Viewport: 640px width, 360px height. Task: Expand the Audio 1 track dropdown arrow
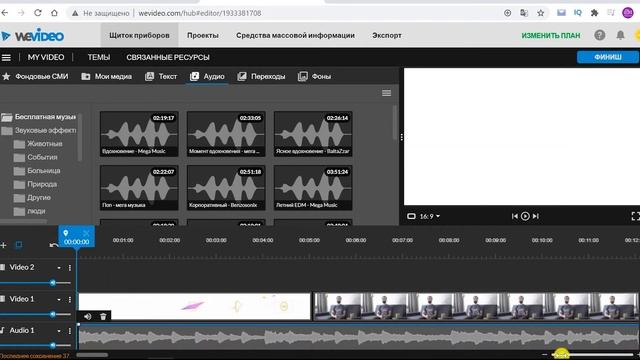click(x=59, y=331)
